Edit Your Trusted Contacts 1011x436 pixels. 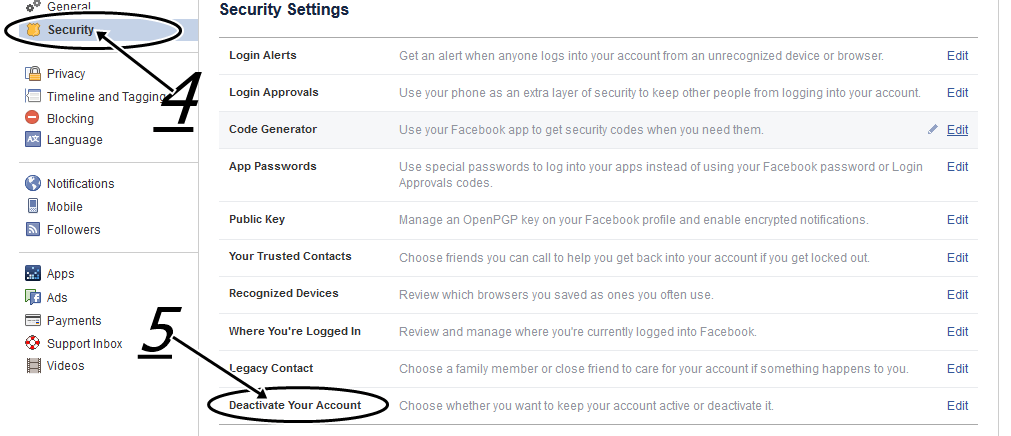[957, 257]
